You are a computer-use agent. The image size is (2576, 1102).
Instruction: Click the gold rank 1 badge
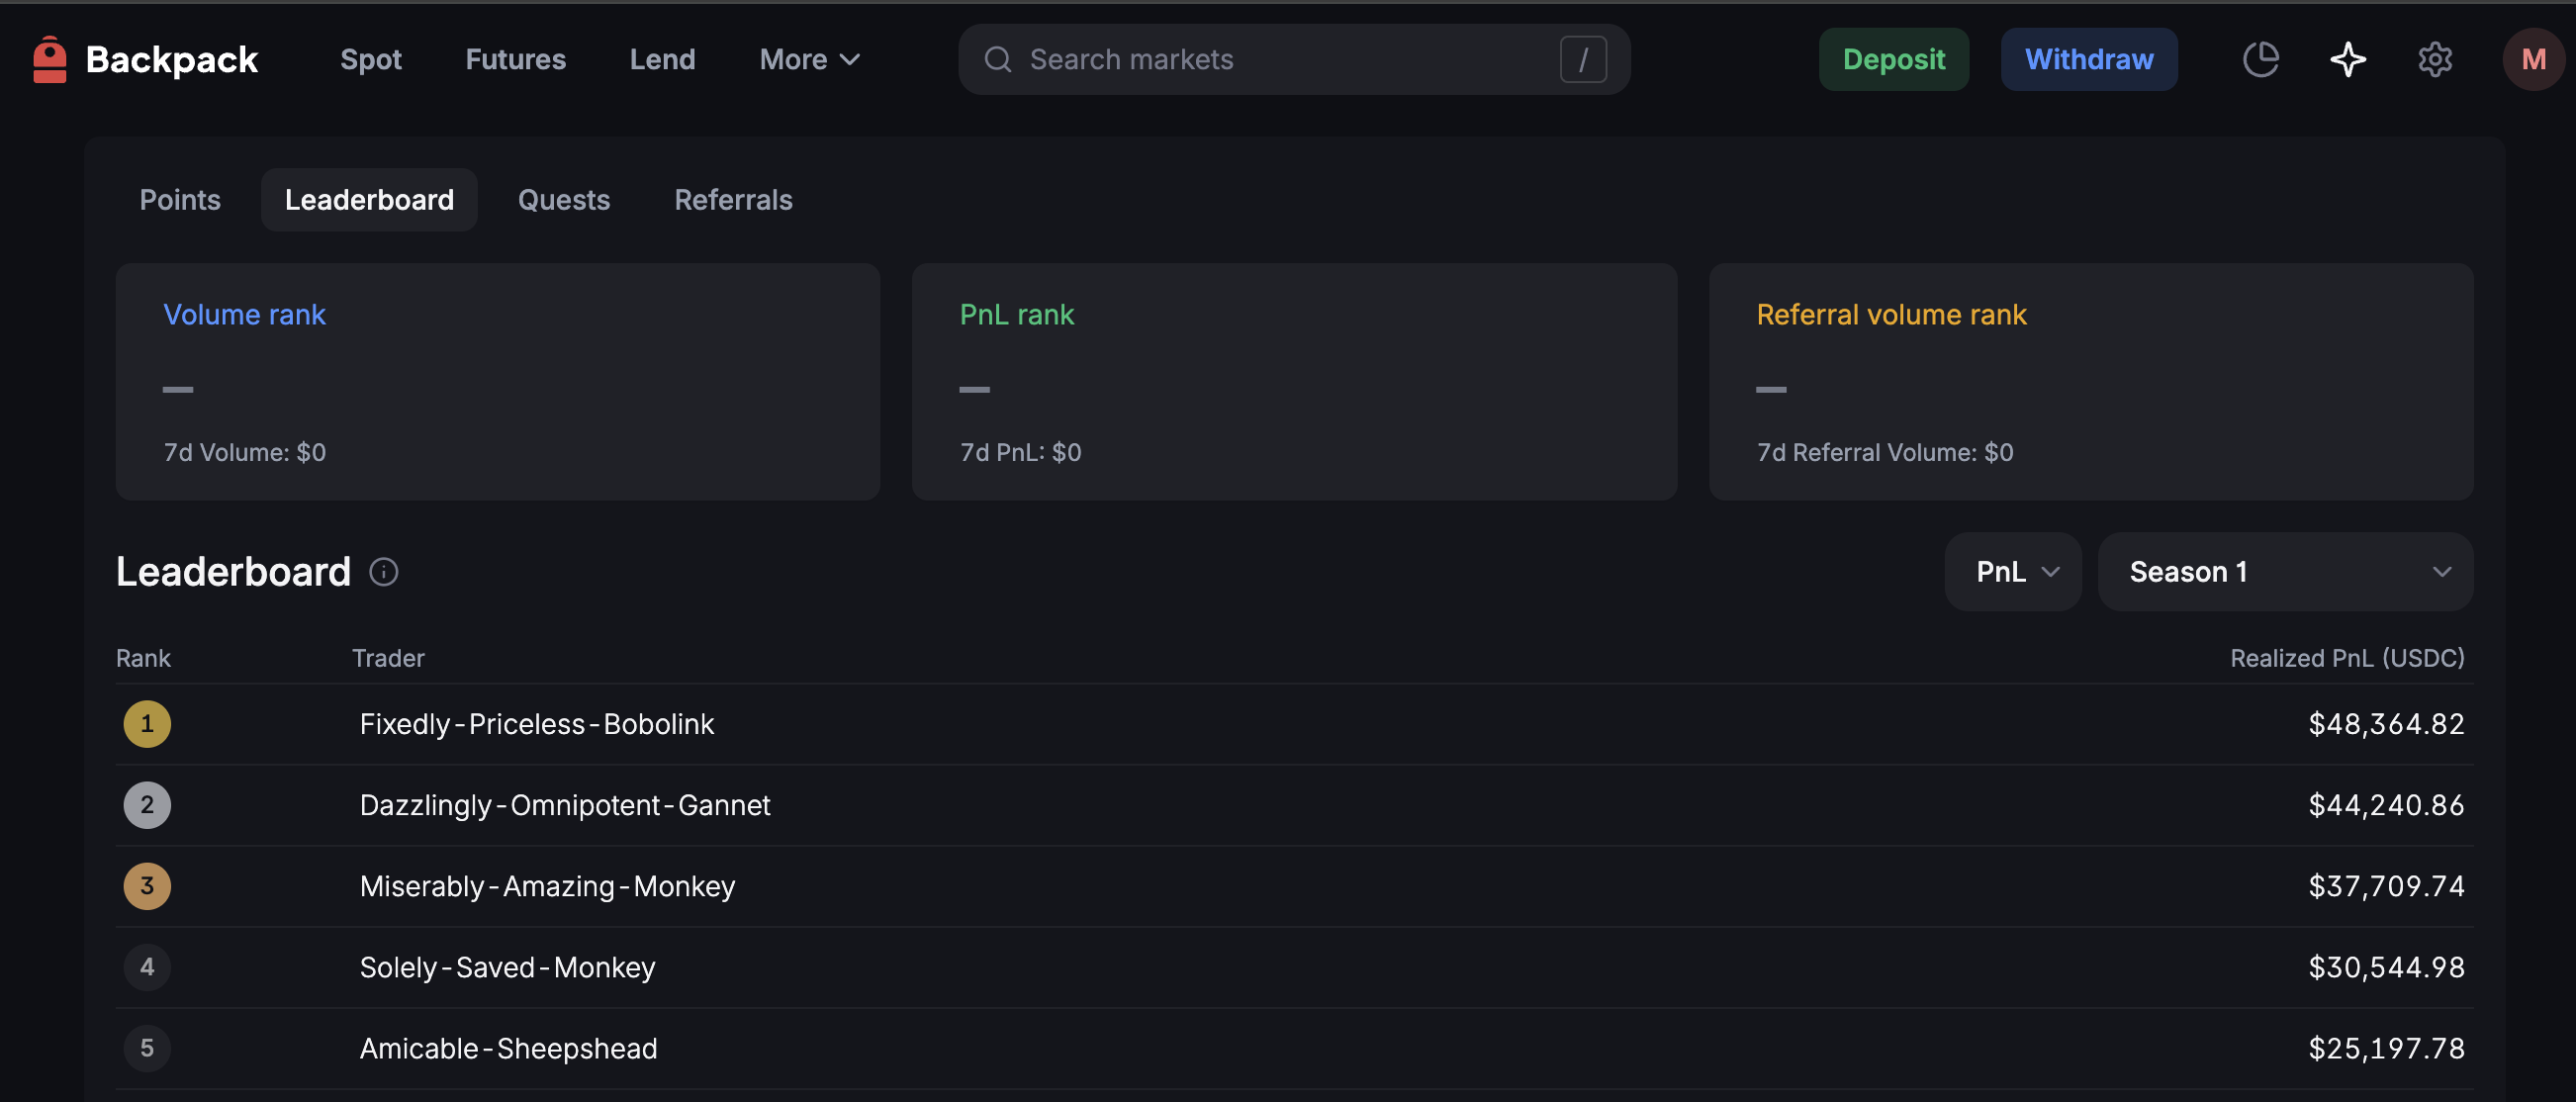tap(147, 724)
